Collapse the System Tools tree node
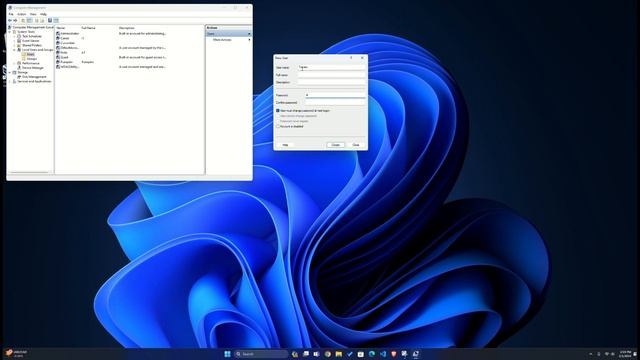The width and height of the screenshot is (640, 360). tap(10, 32)
